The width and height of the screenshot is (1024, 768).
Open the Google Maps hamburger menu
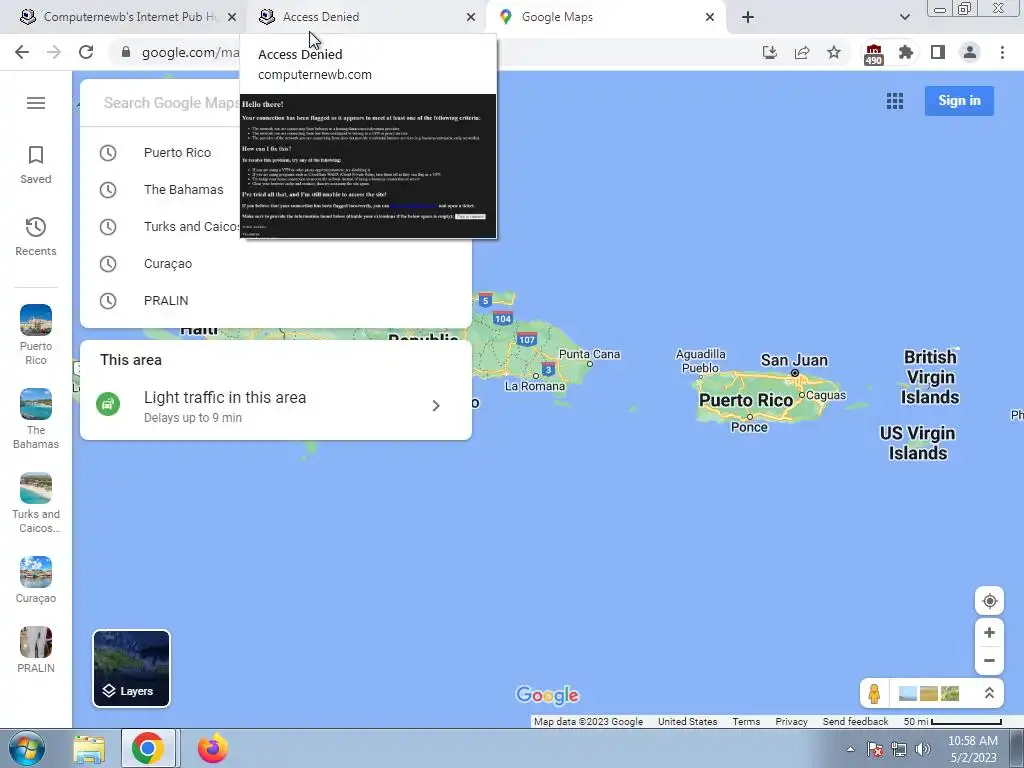(x=36, y=103)
